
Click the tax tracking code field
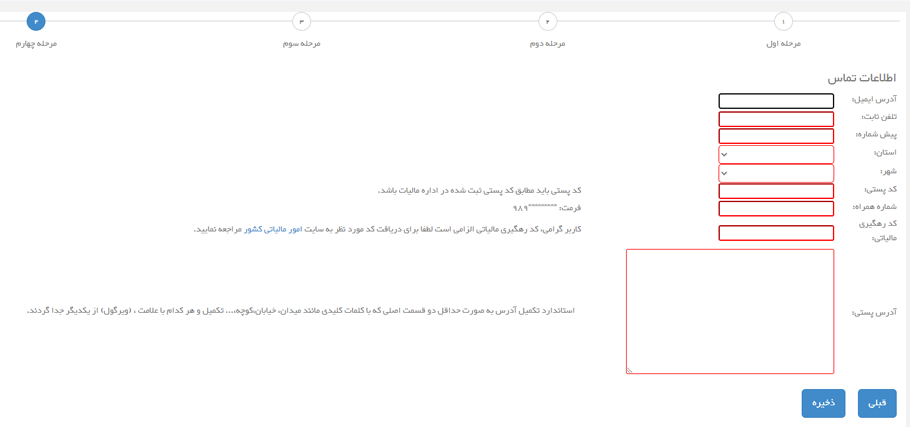[776, 233]
